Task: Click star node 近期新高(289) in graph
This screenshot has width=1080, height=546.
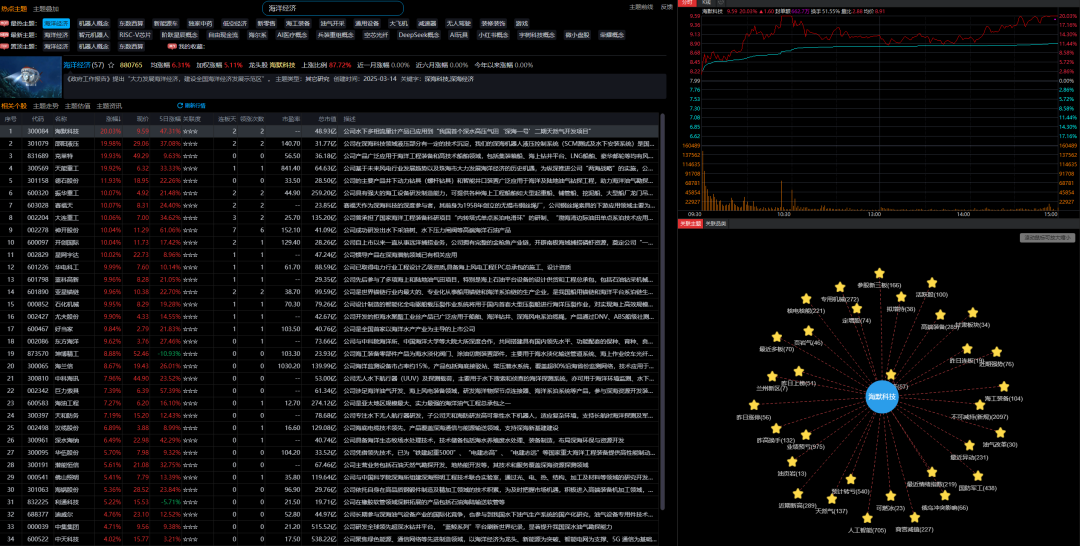Action: point(797,494)
